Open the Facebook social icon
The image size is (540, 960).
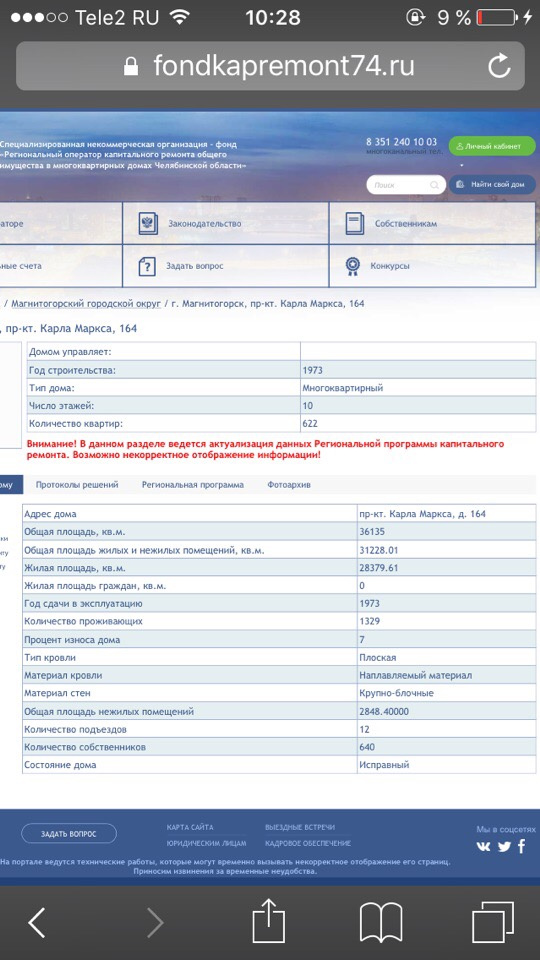pyautogui.click(x=522, y=847)
